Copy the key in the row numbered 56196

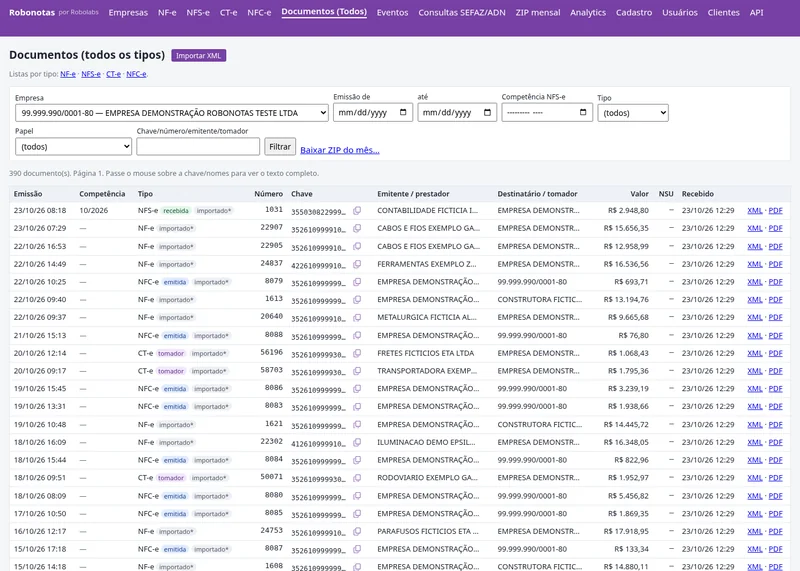point(357,353)
